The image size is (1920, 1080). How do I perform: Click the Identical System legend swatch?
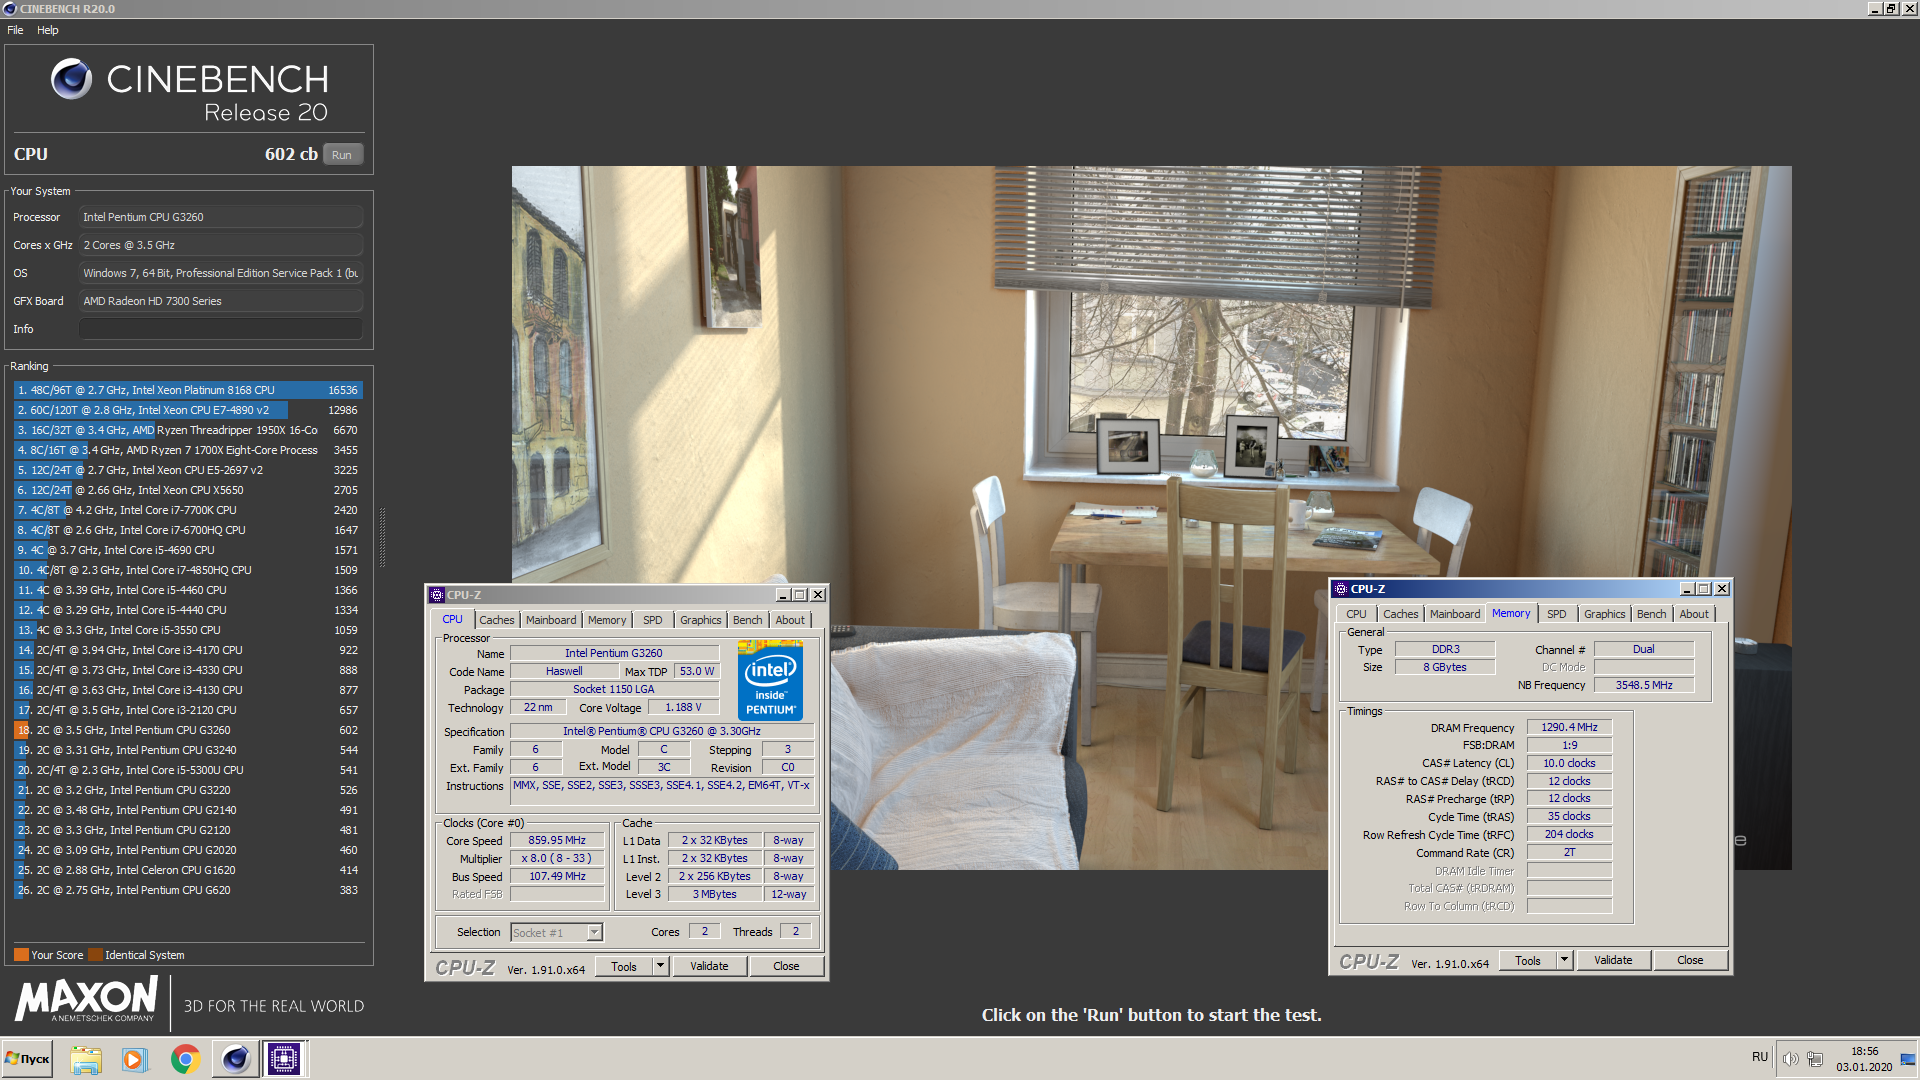point(95,955)
